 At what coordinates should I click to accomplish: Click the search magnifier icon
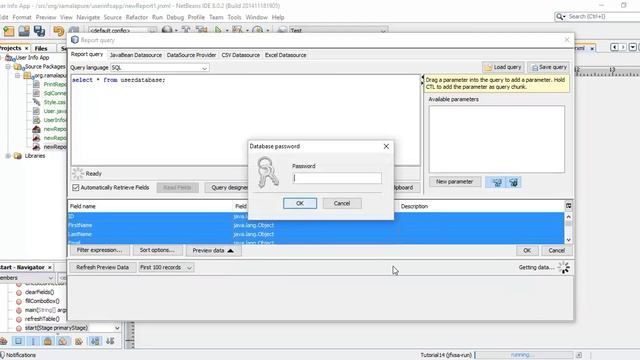click(560, 17)
